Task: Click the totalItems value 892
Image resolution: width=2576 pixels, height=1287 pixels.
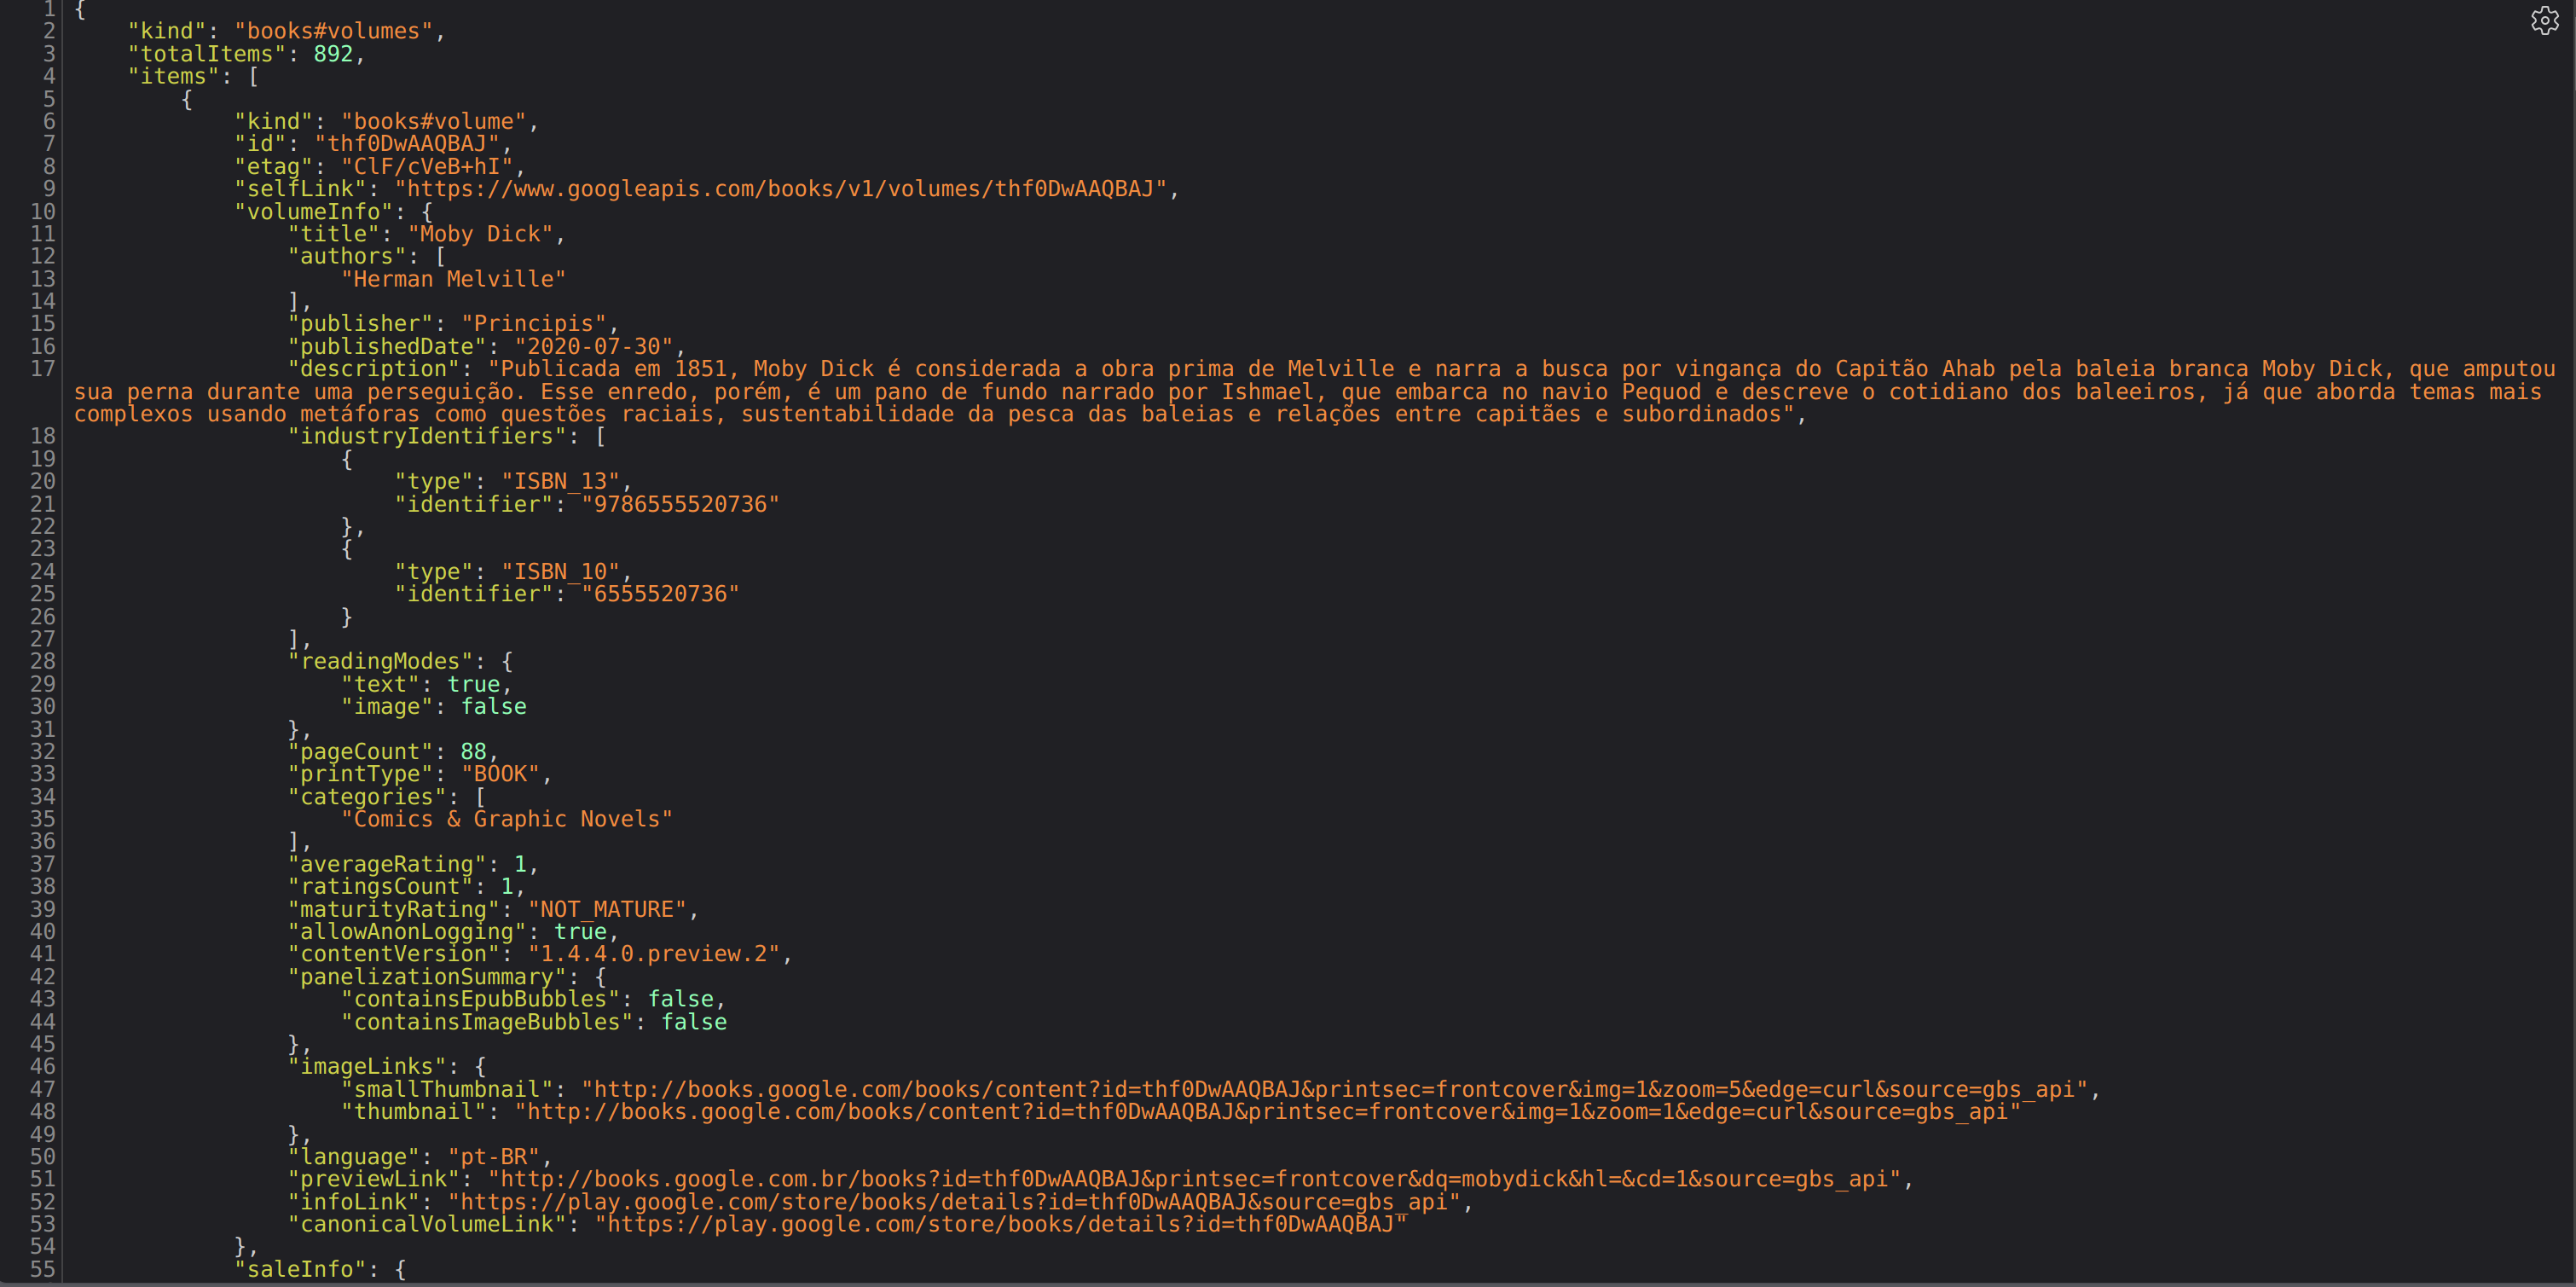Action: click(333, 54)
